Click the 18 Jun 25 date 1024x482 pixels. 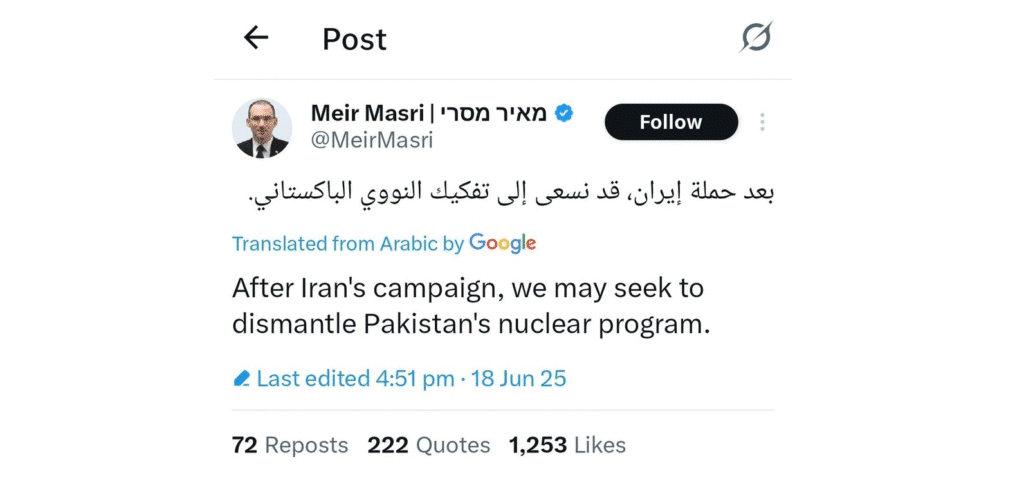click(x=517, y=379)
